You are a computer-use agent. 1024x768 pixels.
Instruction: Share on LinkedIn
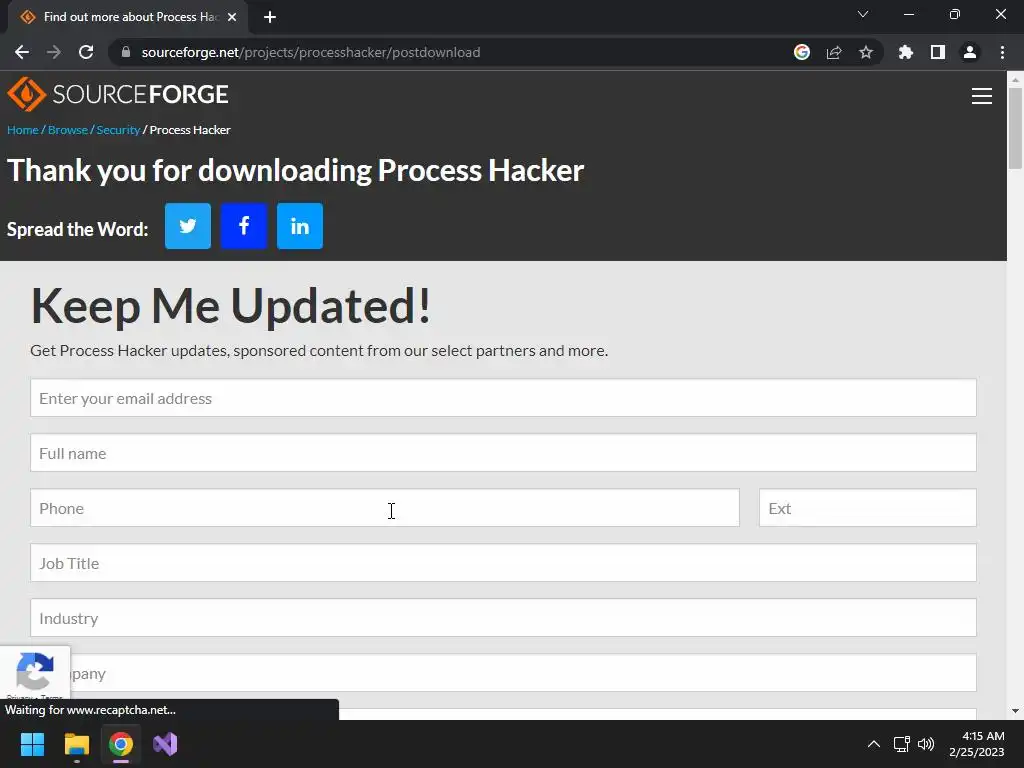click(x=300, y=226)
